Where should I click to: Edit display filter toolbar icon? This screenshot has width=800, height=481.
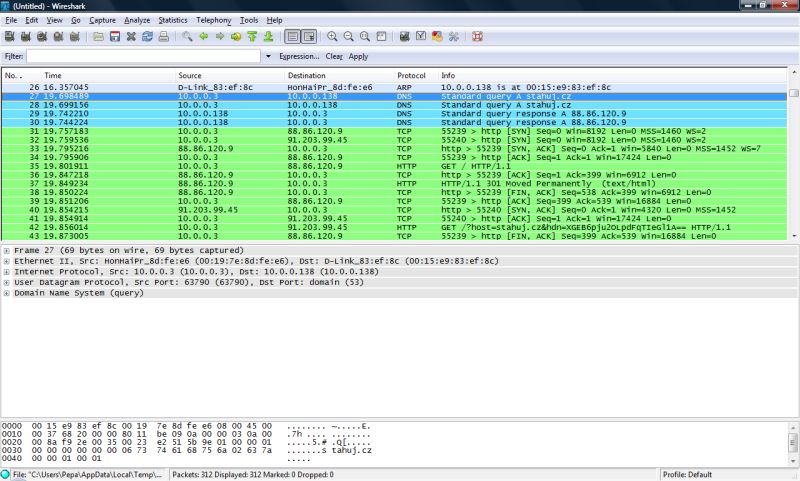pyautogui.click(x=421, y=36)
